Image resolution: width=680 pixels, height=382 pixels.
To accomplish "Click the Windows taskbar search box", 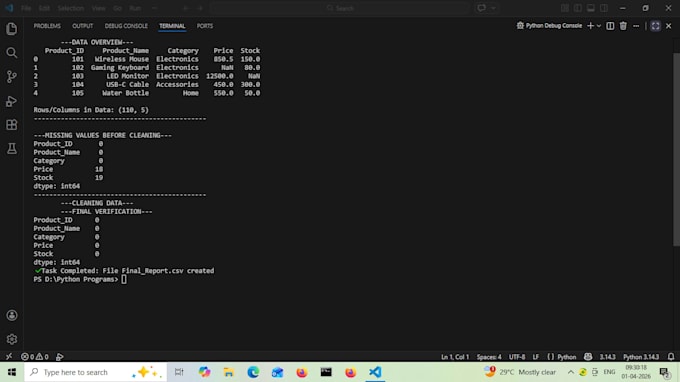I will click(x=95, y=372).
